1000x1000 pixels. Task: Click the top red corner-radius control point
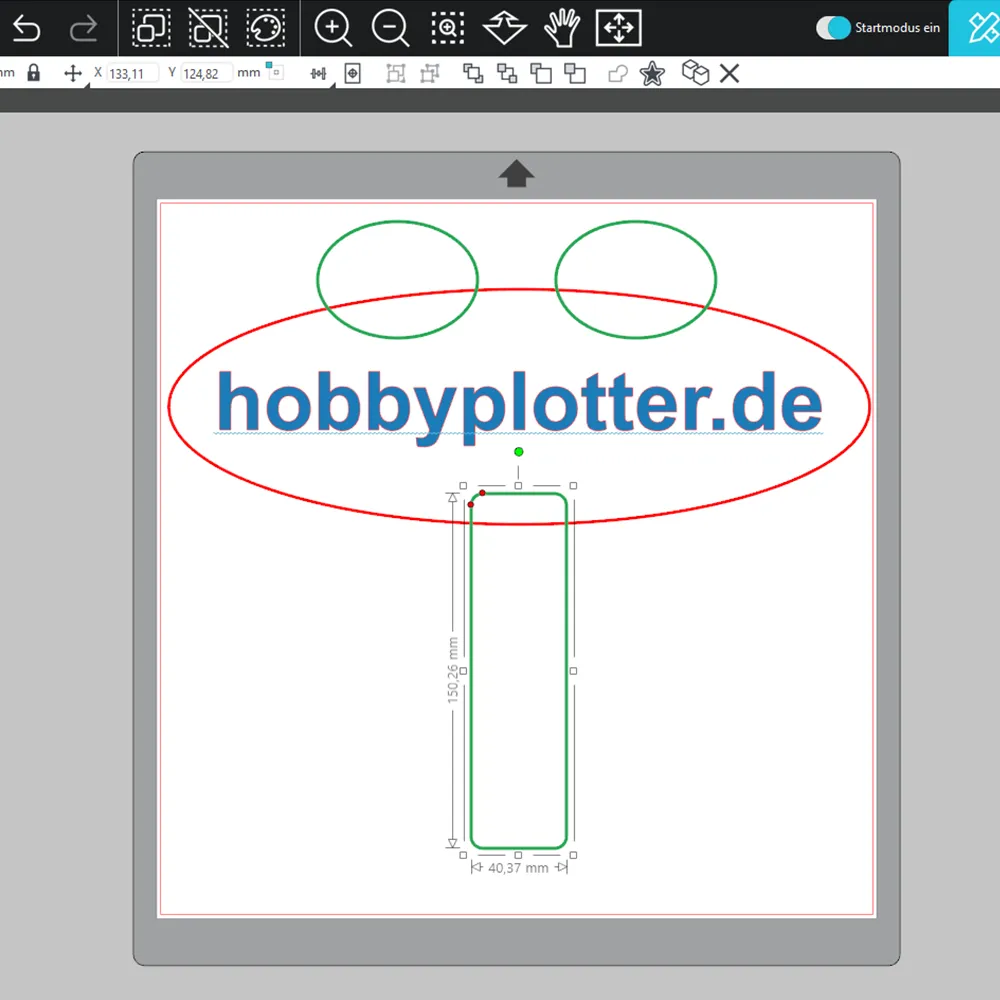483,493
